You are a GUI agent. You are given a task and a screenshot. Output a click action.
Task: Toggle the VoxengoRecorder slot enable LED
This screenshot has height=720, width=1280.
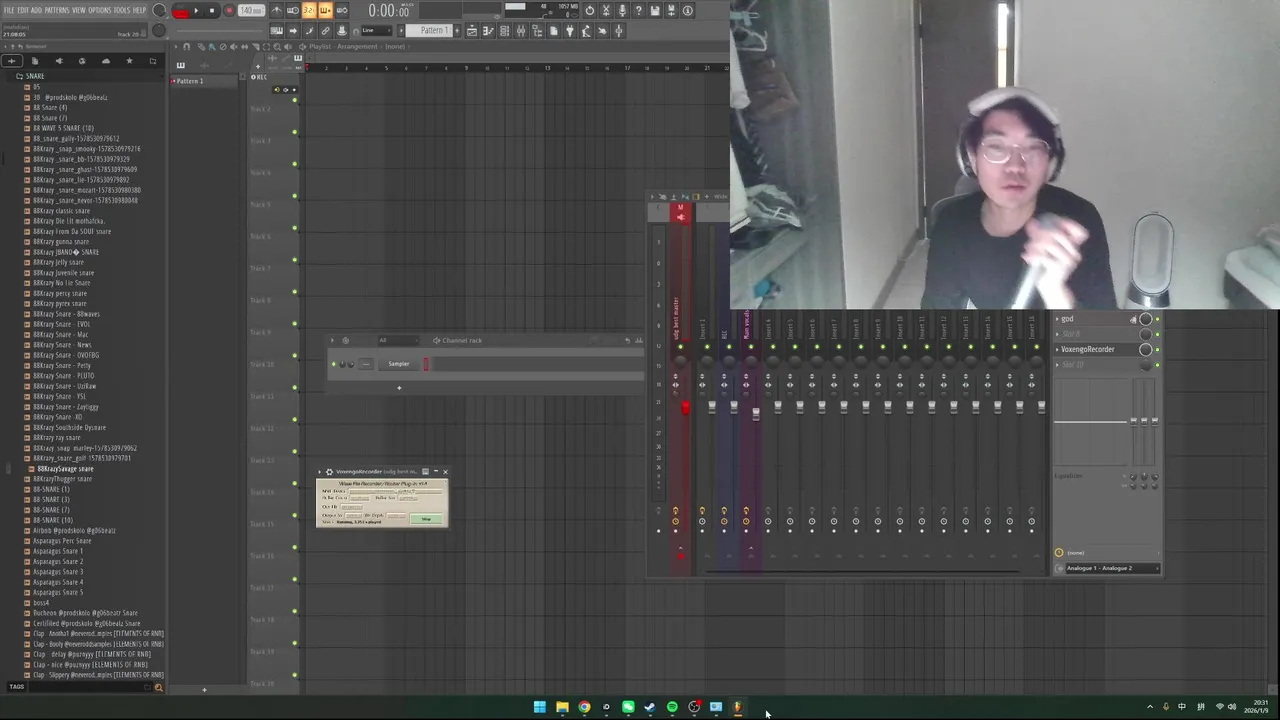point(1157,349)
